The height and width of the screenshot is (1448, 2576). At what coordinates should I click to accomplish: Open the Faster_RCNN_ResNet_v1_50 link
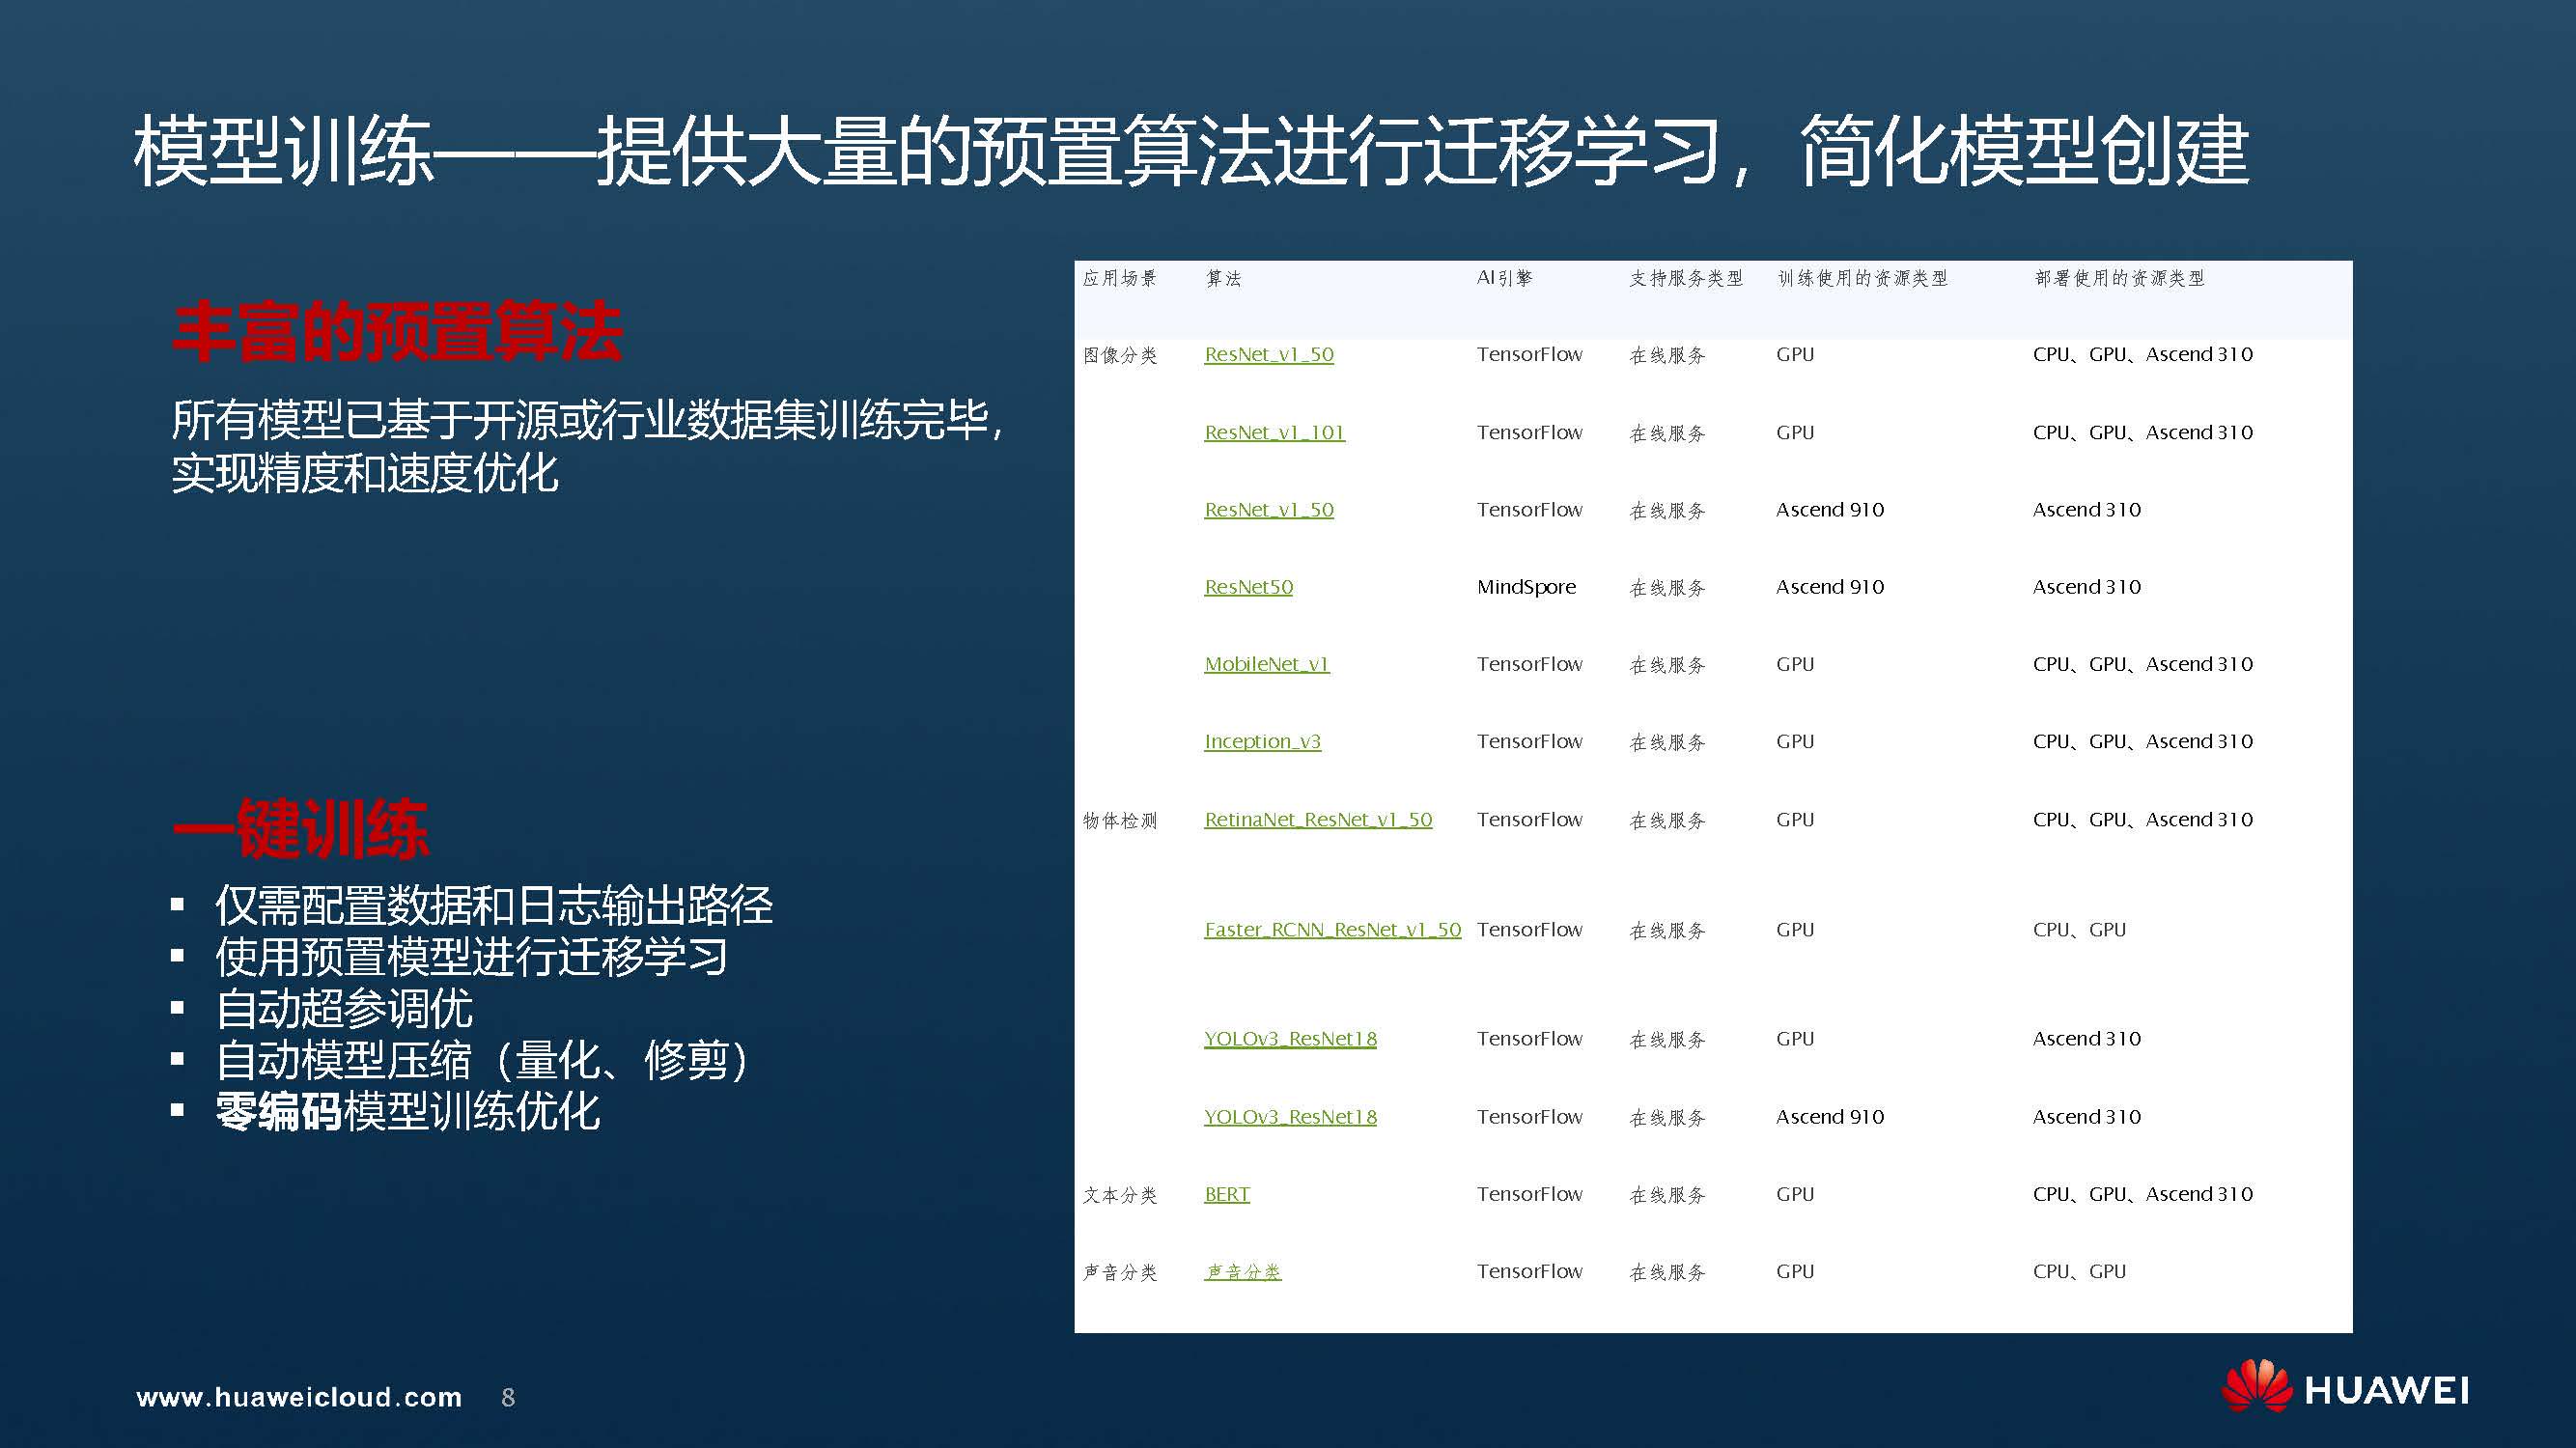[1332, 929]
